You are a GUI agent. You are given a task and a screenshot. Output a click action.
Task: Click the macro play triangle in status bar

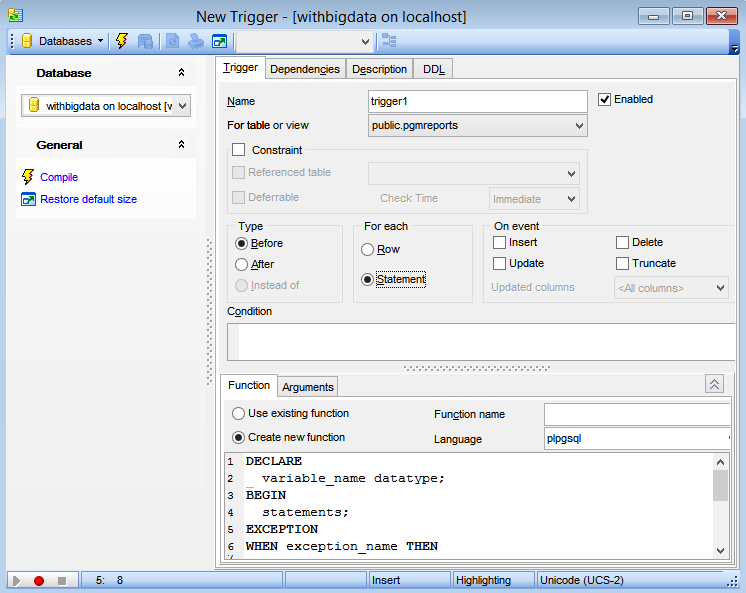pyautogui.click(x=17, y=580)
